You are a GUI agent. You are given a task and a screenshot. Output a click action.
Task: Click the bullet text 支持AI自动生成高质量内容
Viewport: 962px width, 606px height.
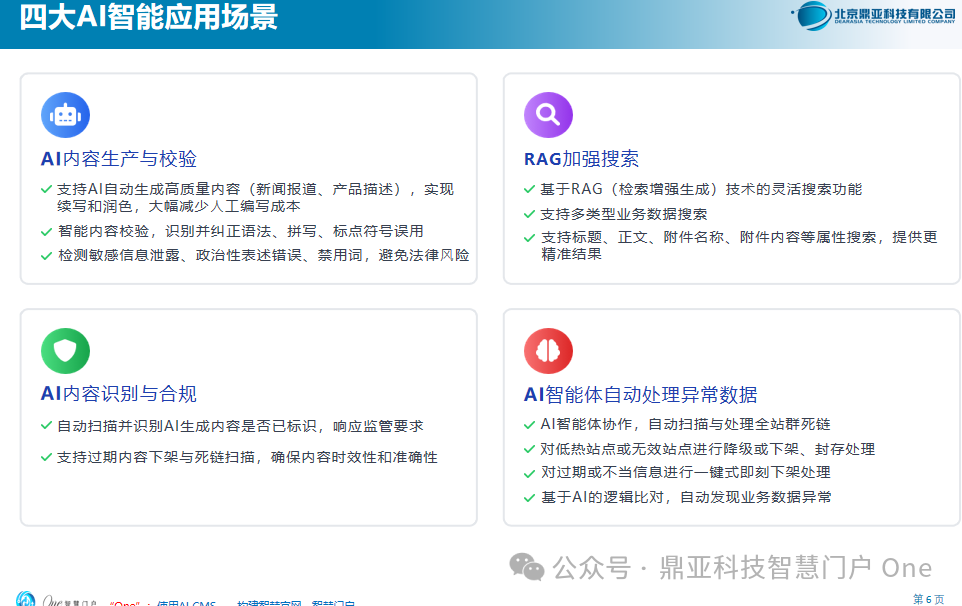[x=256, y=198]
